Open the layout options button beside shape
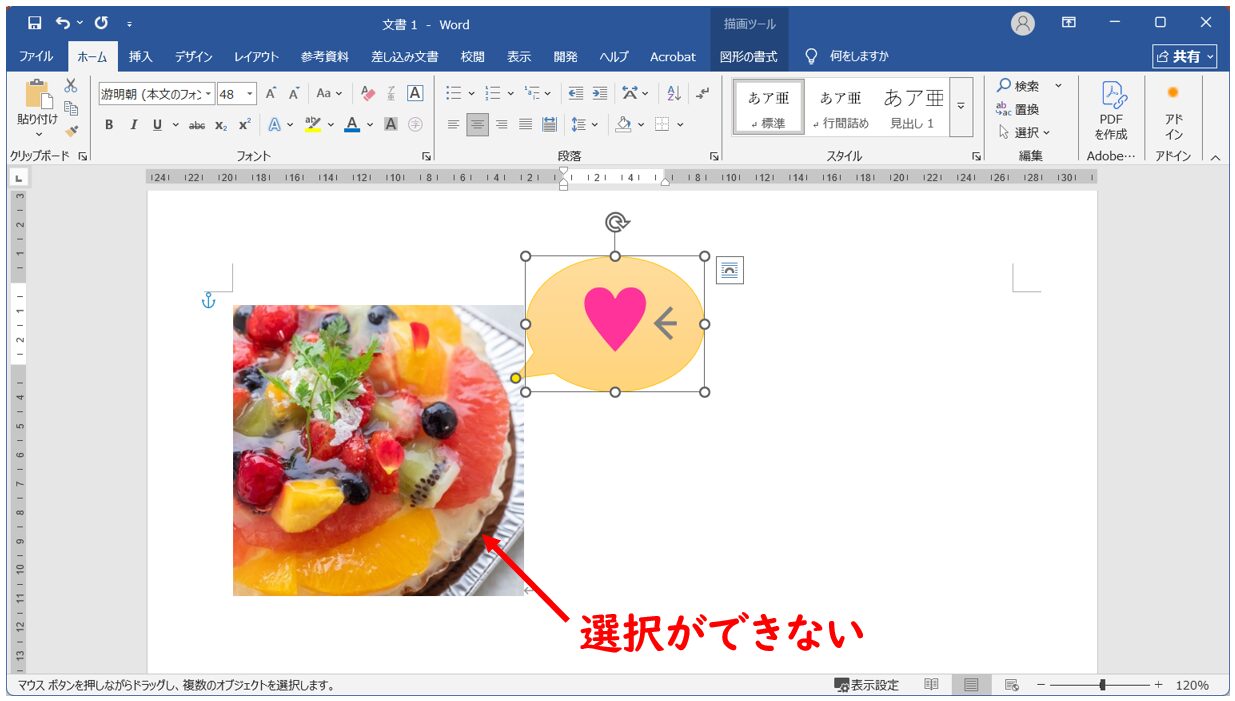 pyautogui.click(x=730, y=270)
